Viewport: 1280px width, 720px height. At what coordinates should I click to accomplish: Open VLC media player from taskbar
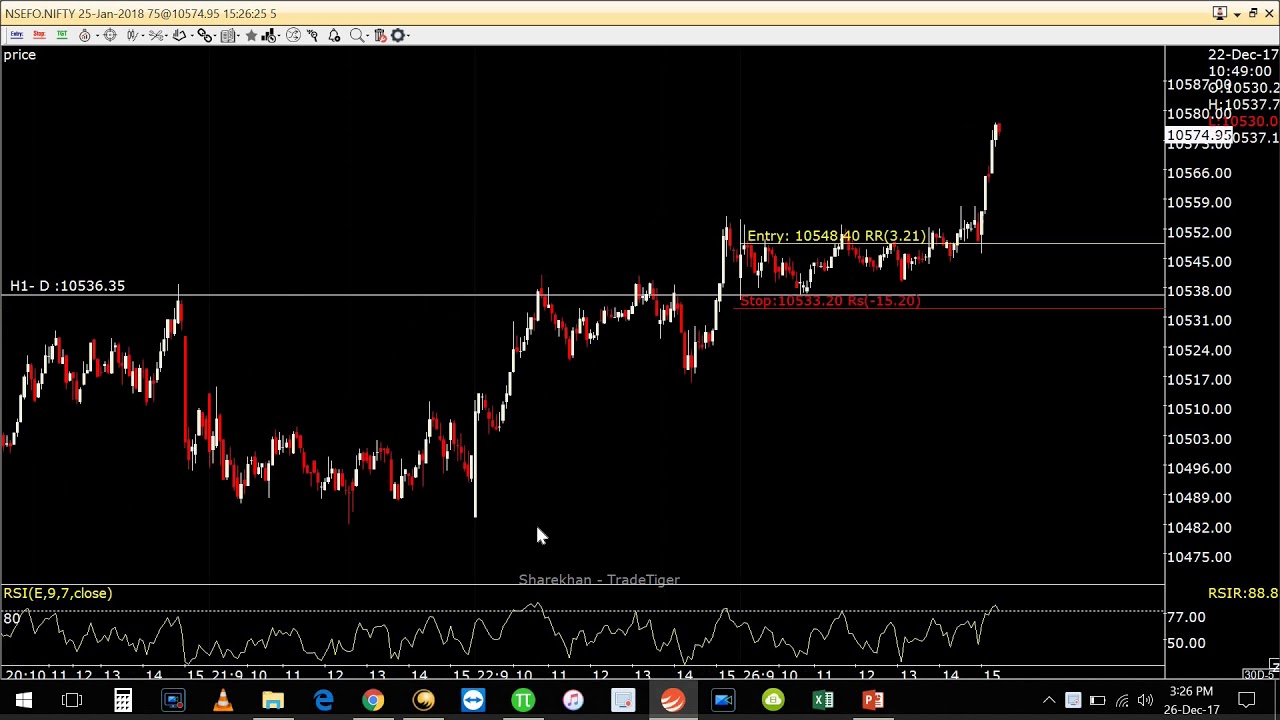coord(222,700)
